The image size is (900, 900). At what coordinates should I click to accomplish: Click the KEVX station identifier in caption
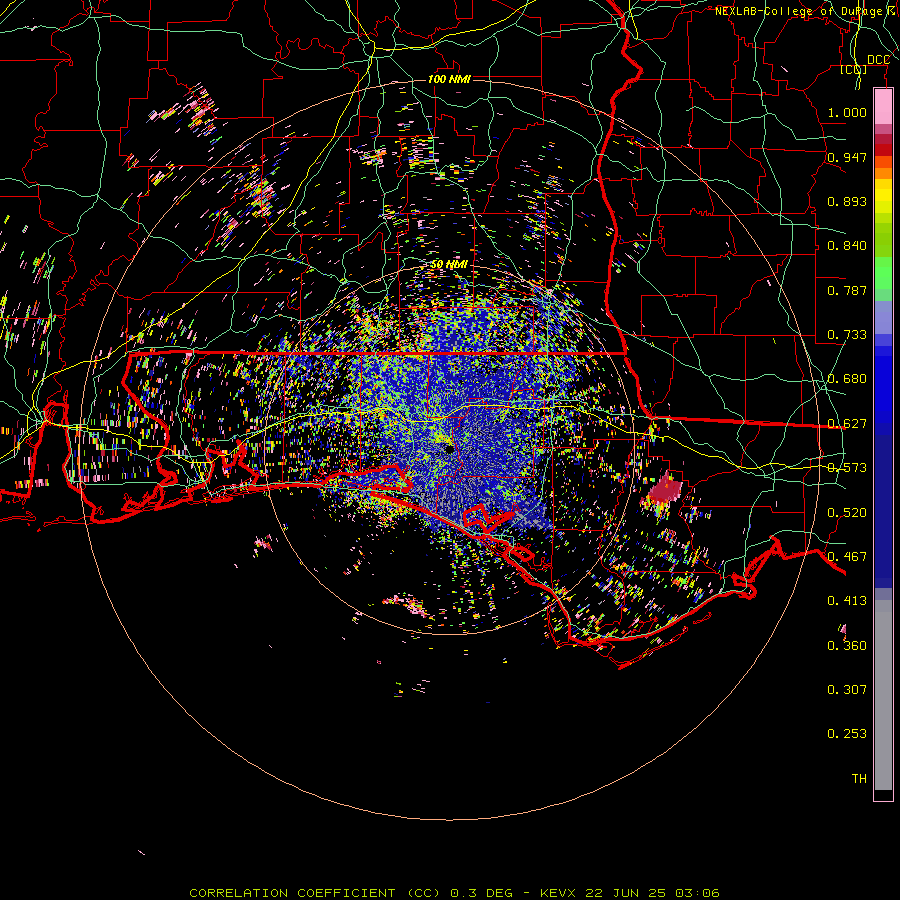pyautogui.click(x=560, y=893)
